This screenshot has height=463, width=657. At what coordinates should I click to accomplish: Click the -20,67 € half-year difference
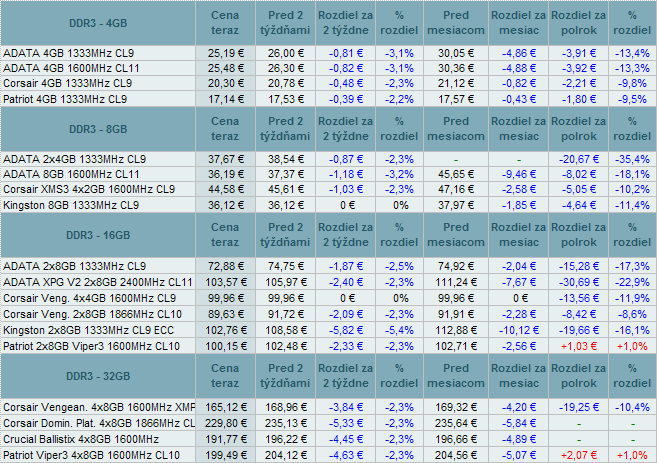pyautogui.click(x=579, y=159)
